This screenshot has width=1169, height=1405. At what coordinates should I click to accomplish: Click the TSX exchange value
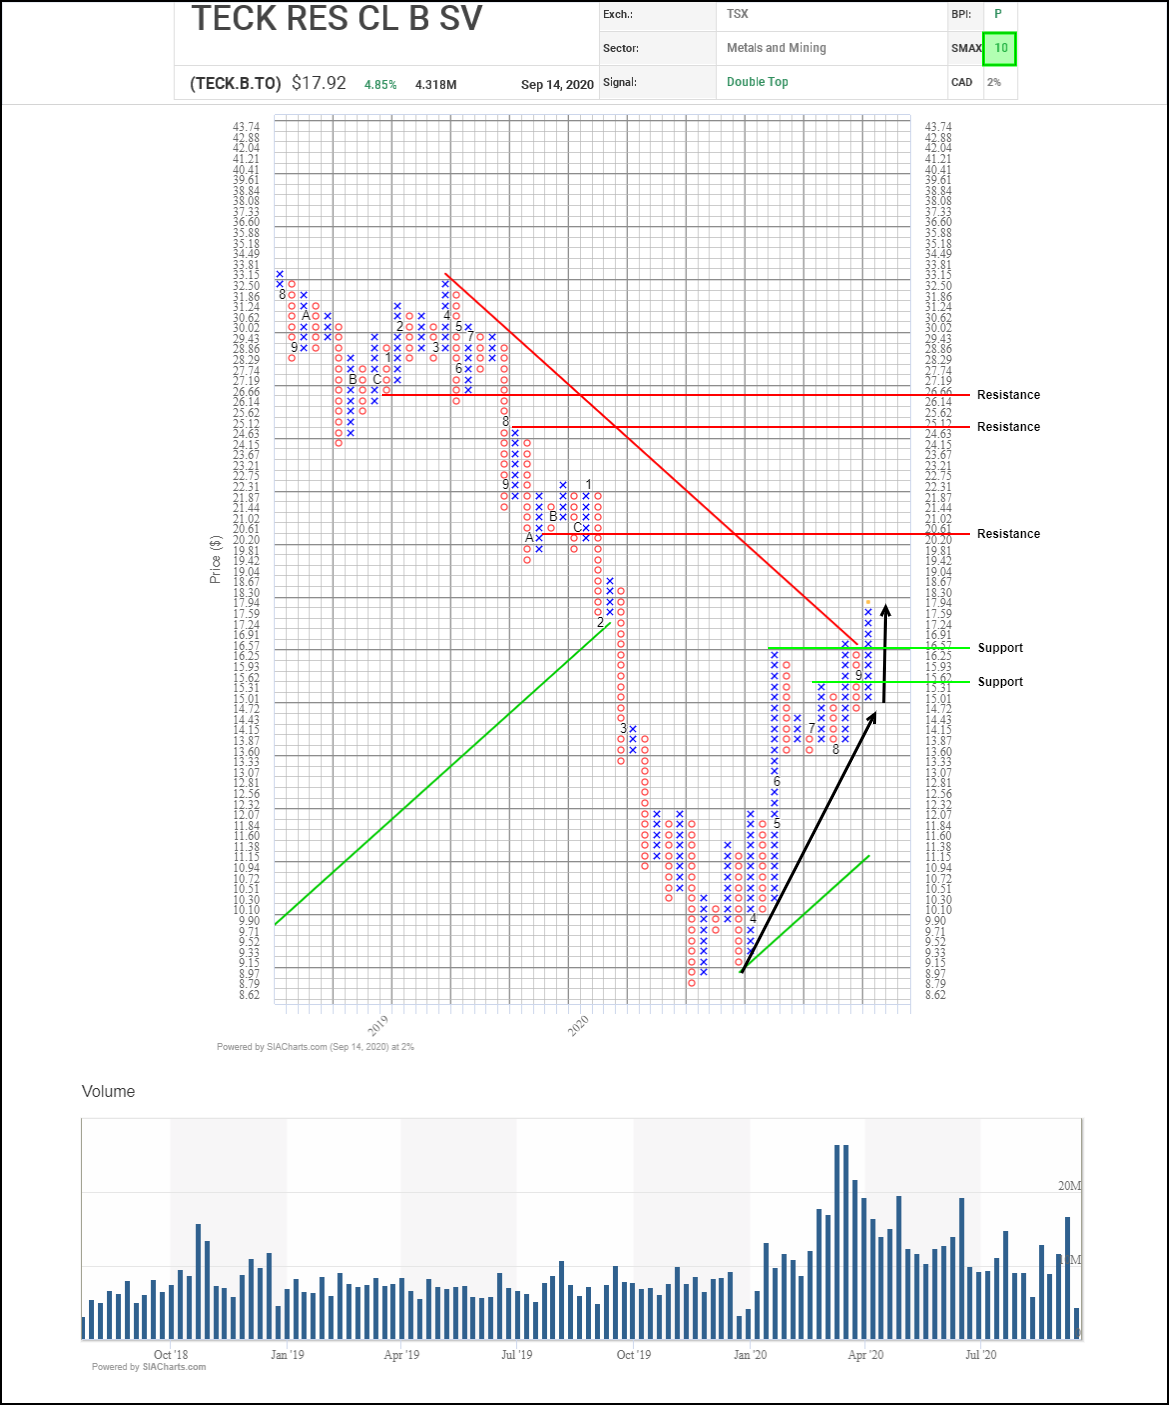[x=737, y=14]
